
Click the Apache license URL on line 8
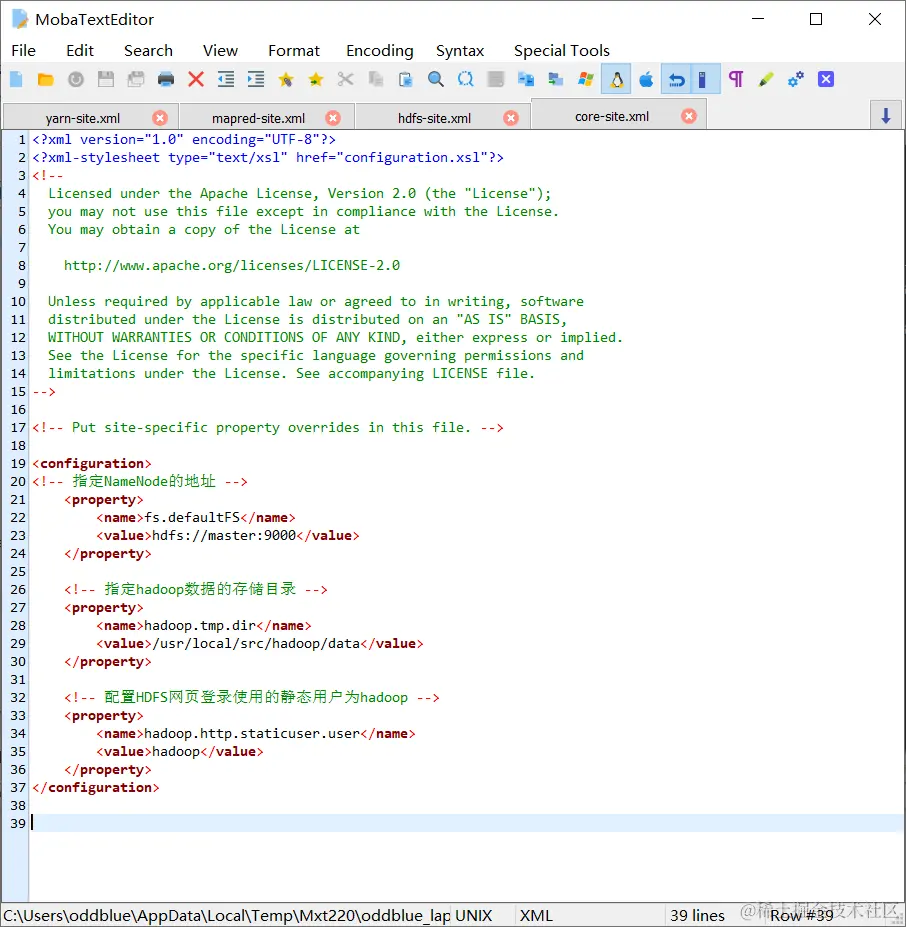tap(232, 265)
